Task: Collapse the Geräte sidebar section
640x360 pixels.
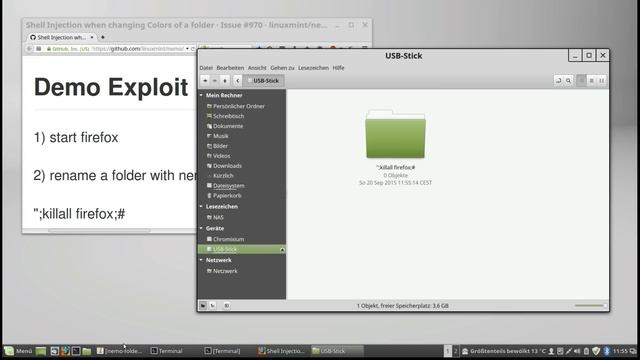Action: tap(201, 228)
